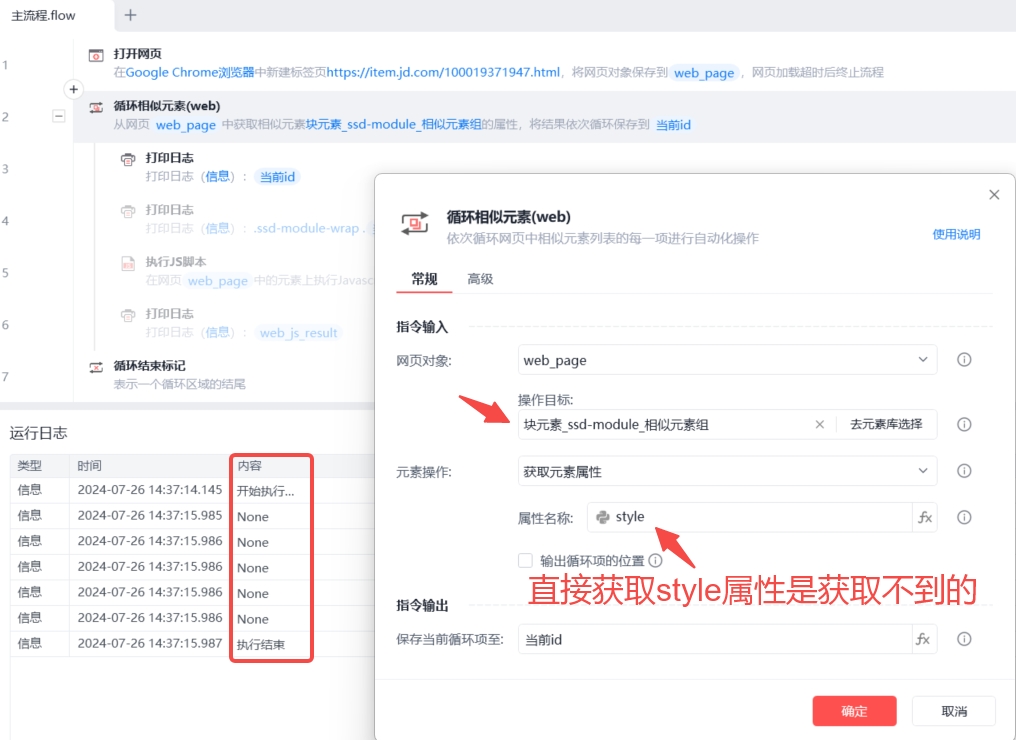Click the printer icon of line 4 打印日志
This screenshot has height=740, width=1016.
tap(128, 211)
